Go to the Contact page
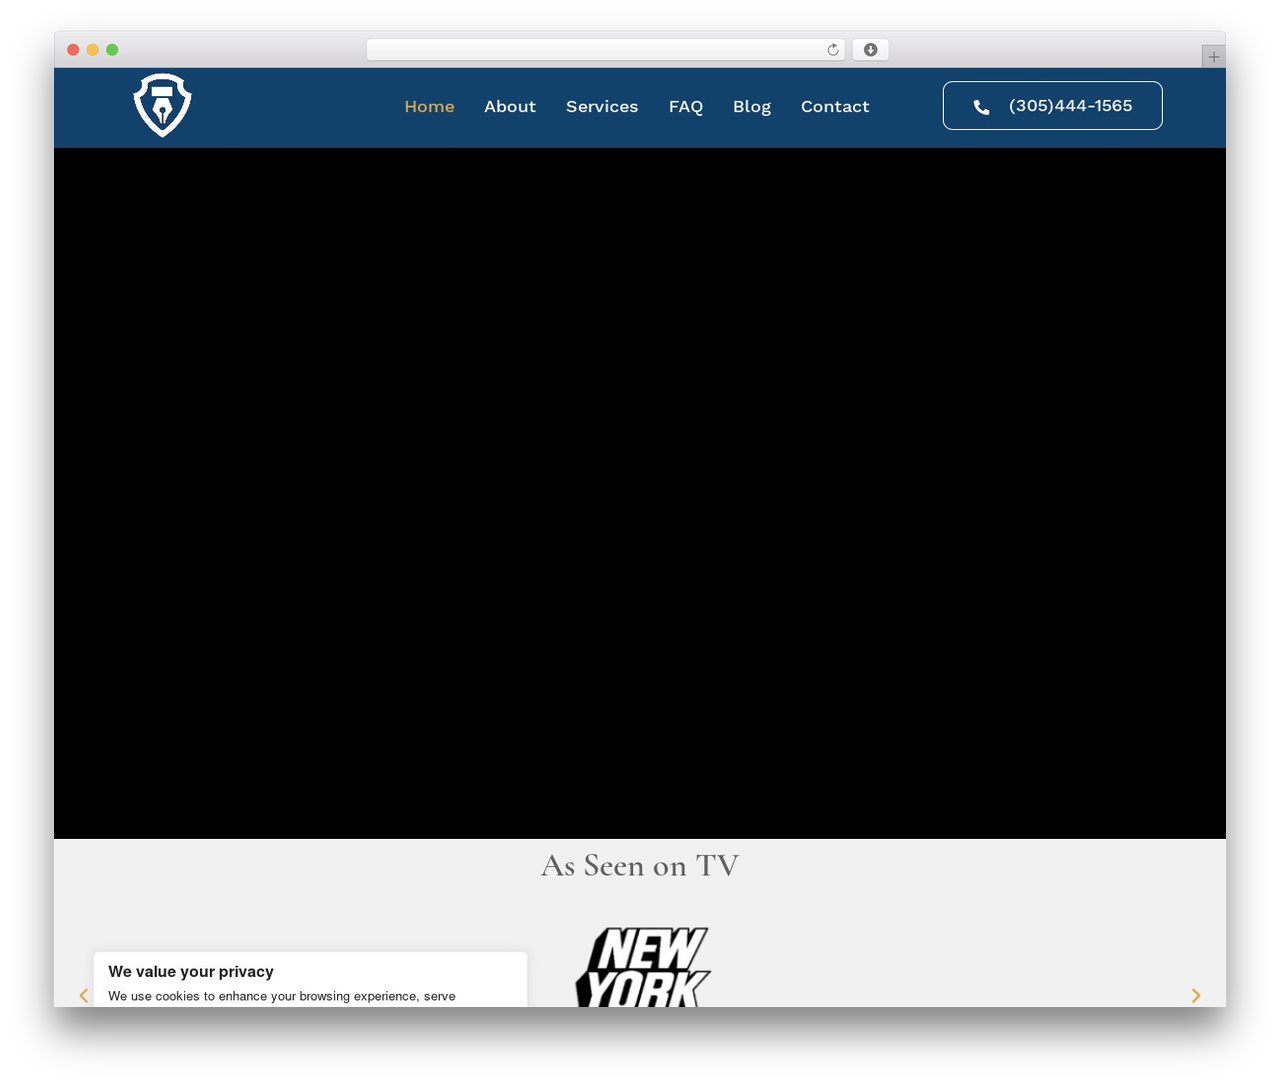The image size is (1280, 1084). click(x=835, y=106)
